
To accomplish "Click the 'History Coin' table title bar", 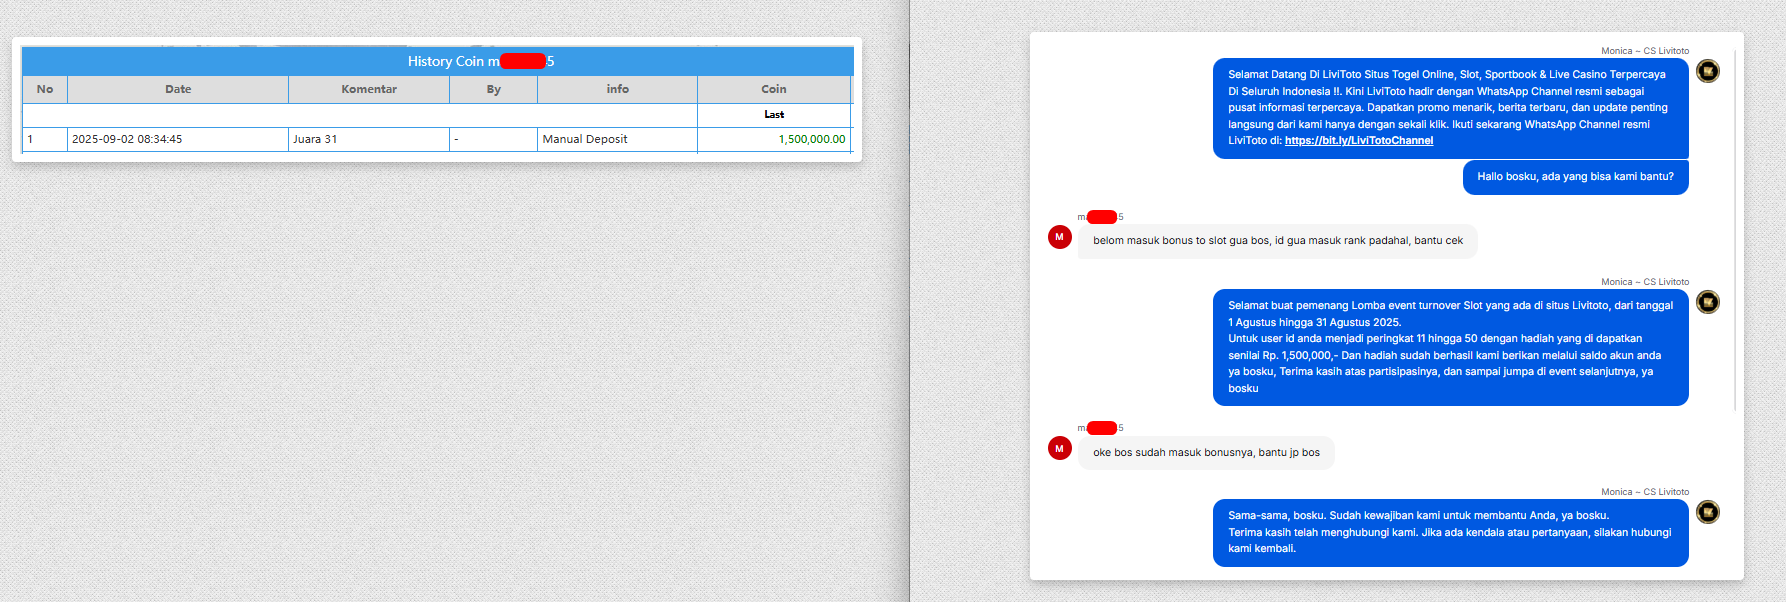I will [437, 61].
